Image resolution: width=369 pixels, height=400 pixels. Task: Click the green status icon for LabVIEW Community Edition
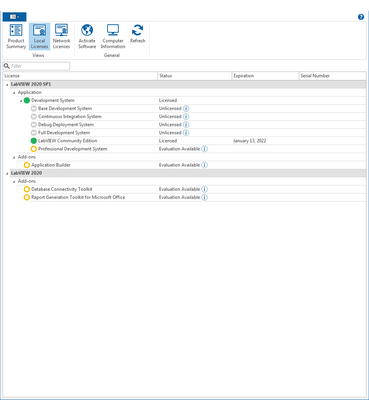pyautogui.click(x=34, y=141)
